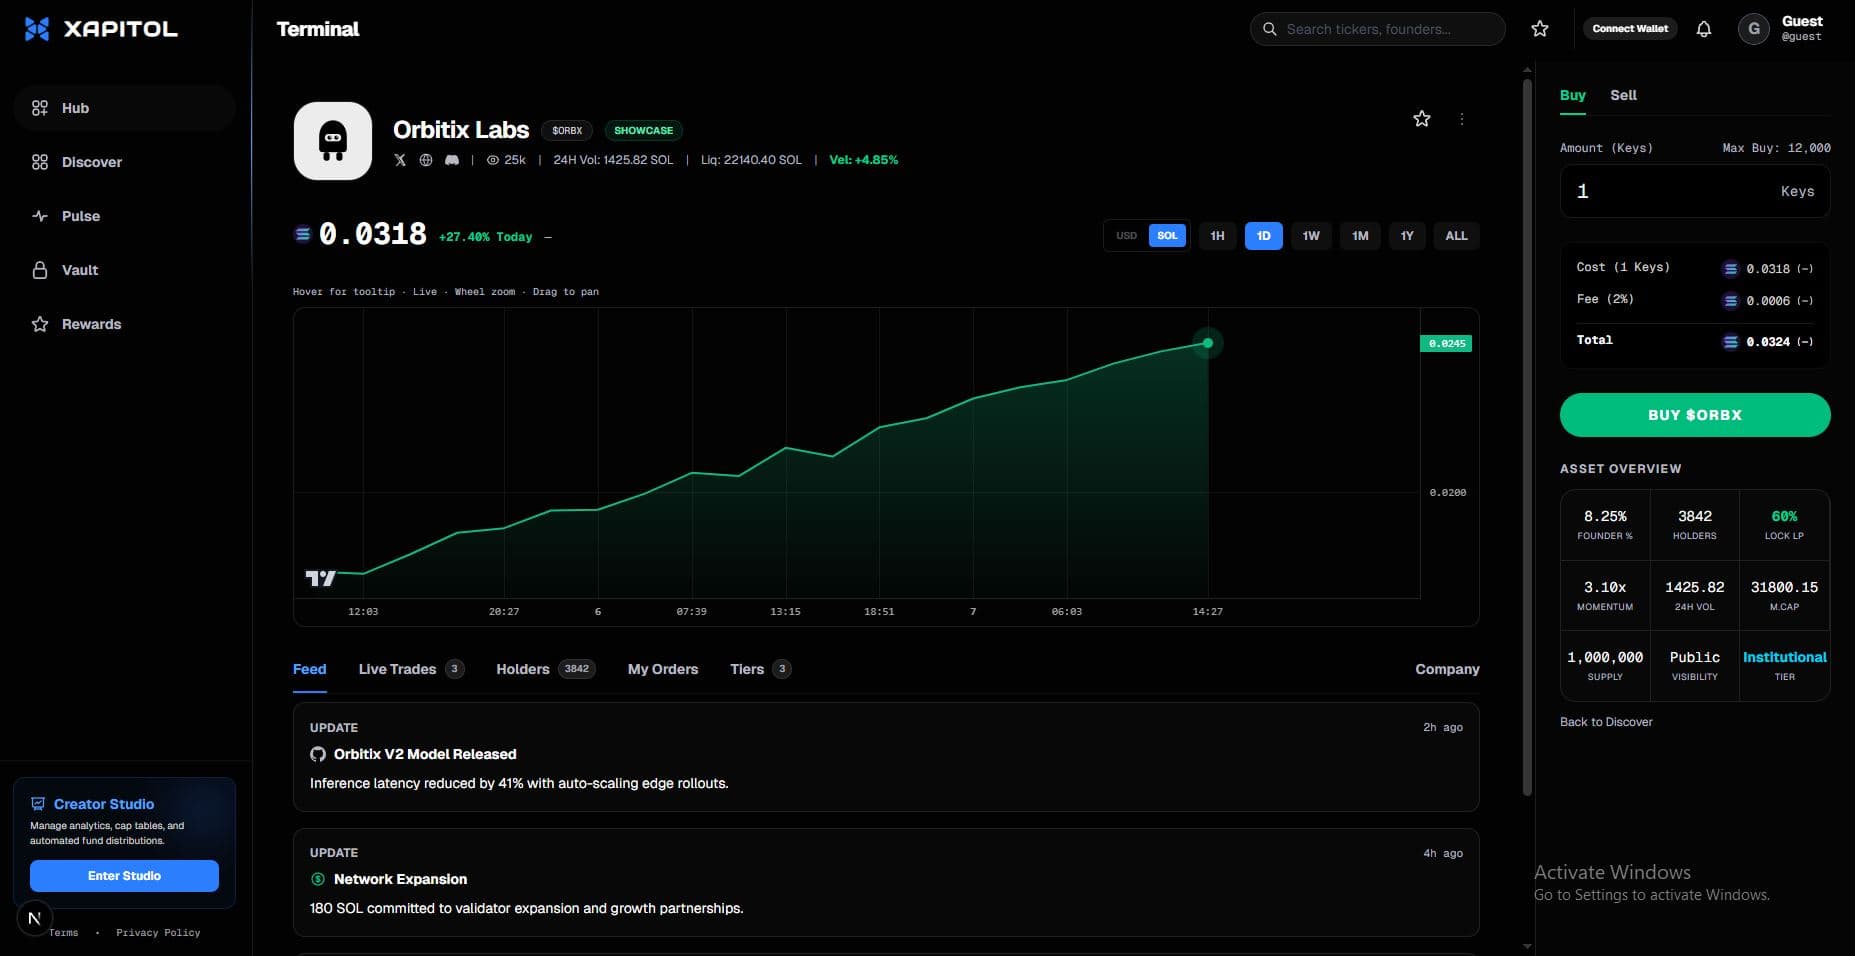
Task: Click the Max Buy: 12,000 label
Action: tap(1776, 148)
